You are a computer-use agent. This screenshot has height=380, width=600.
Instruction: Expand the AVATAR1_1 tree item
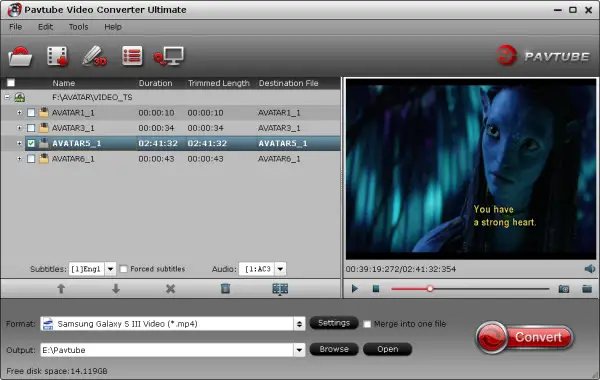pos(19,113)
